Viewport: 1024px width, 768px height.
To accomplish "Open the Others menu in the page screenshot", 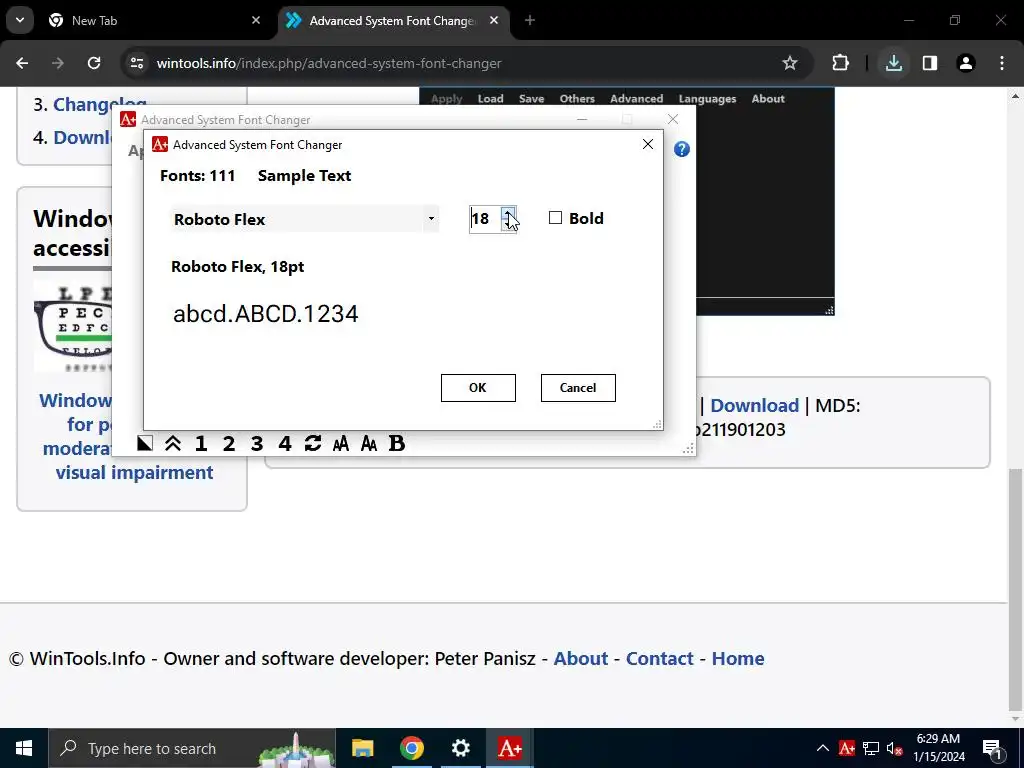I will click(x=577, y=99).
